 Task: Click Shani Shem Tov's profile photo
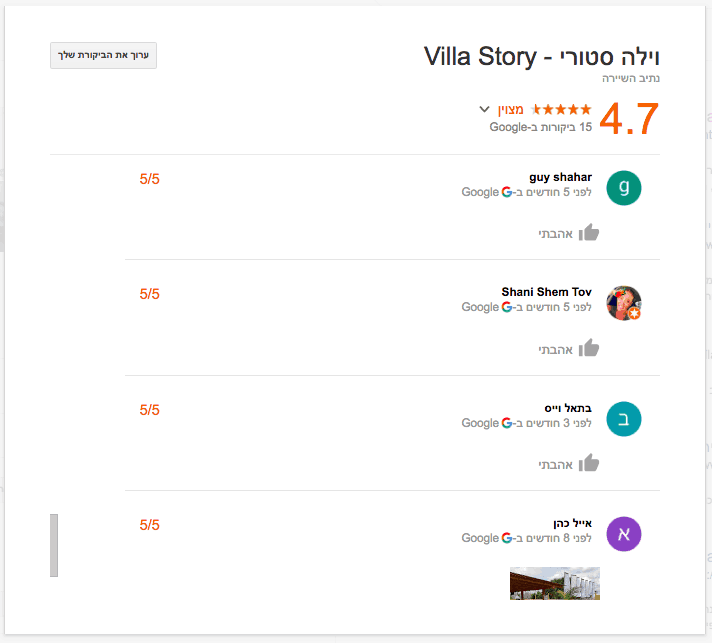point(624,303)
